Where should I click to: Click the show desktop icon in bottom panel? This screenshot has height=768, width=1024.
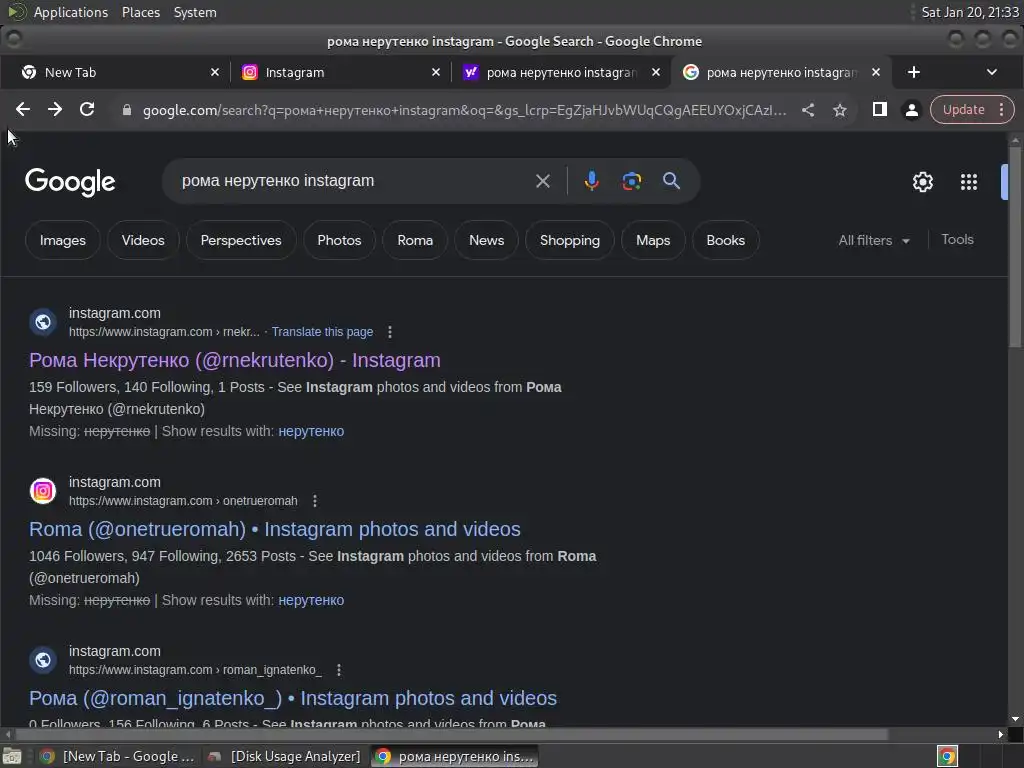pyautogui.click(x=11, y=756)
